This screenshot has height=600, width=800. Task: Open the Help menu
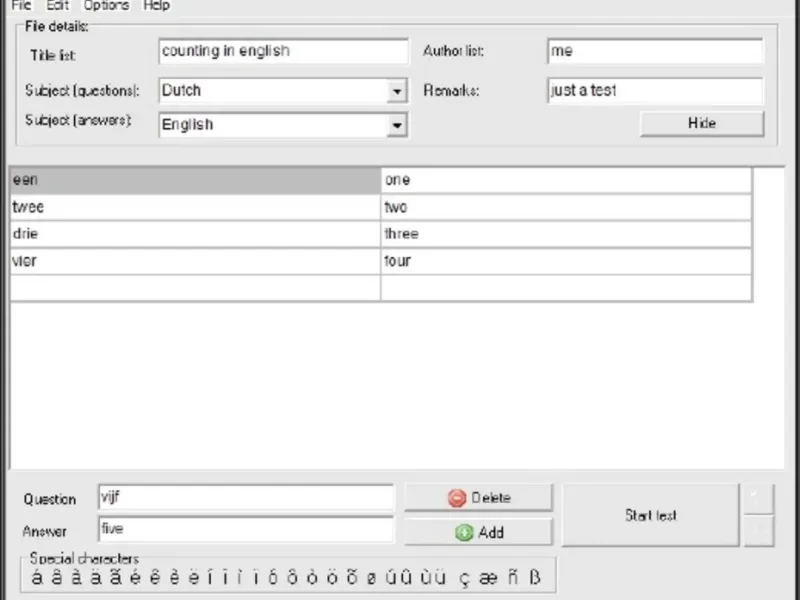pyautogui.click(x=156, y=5)
